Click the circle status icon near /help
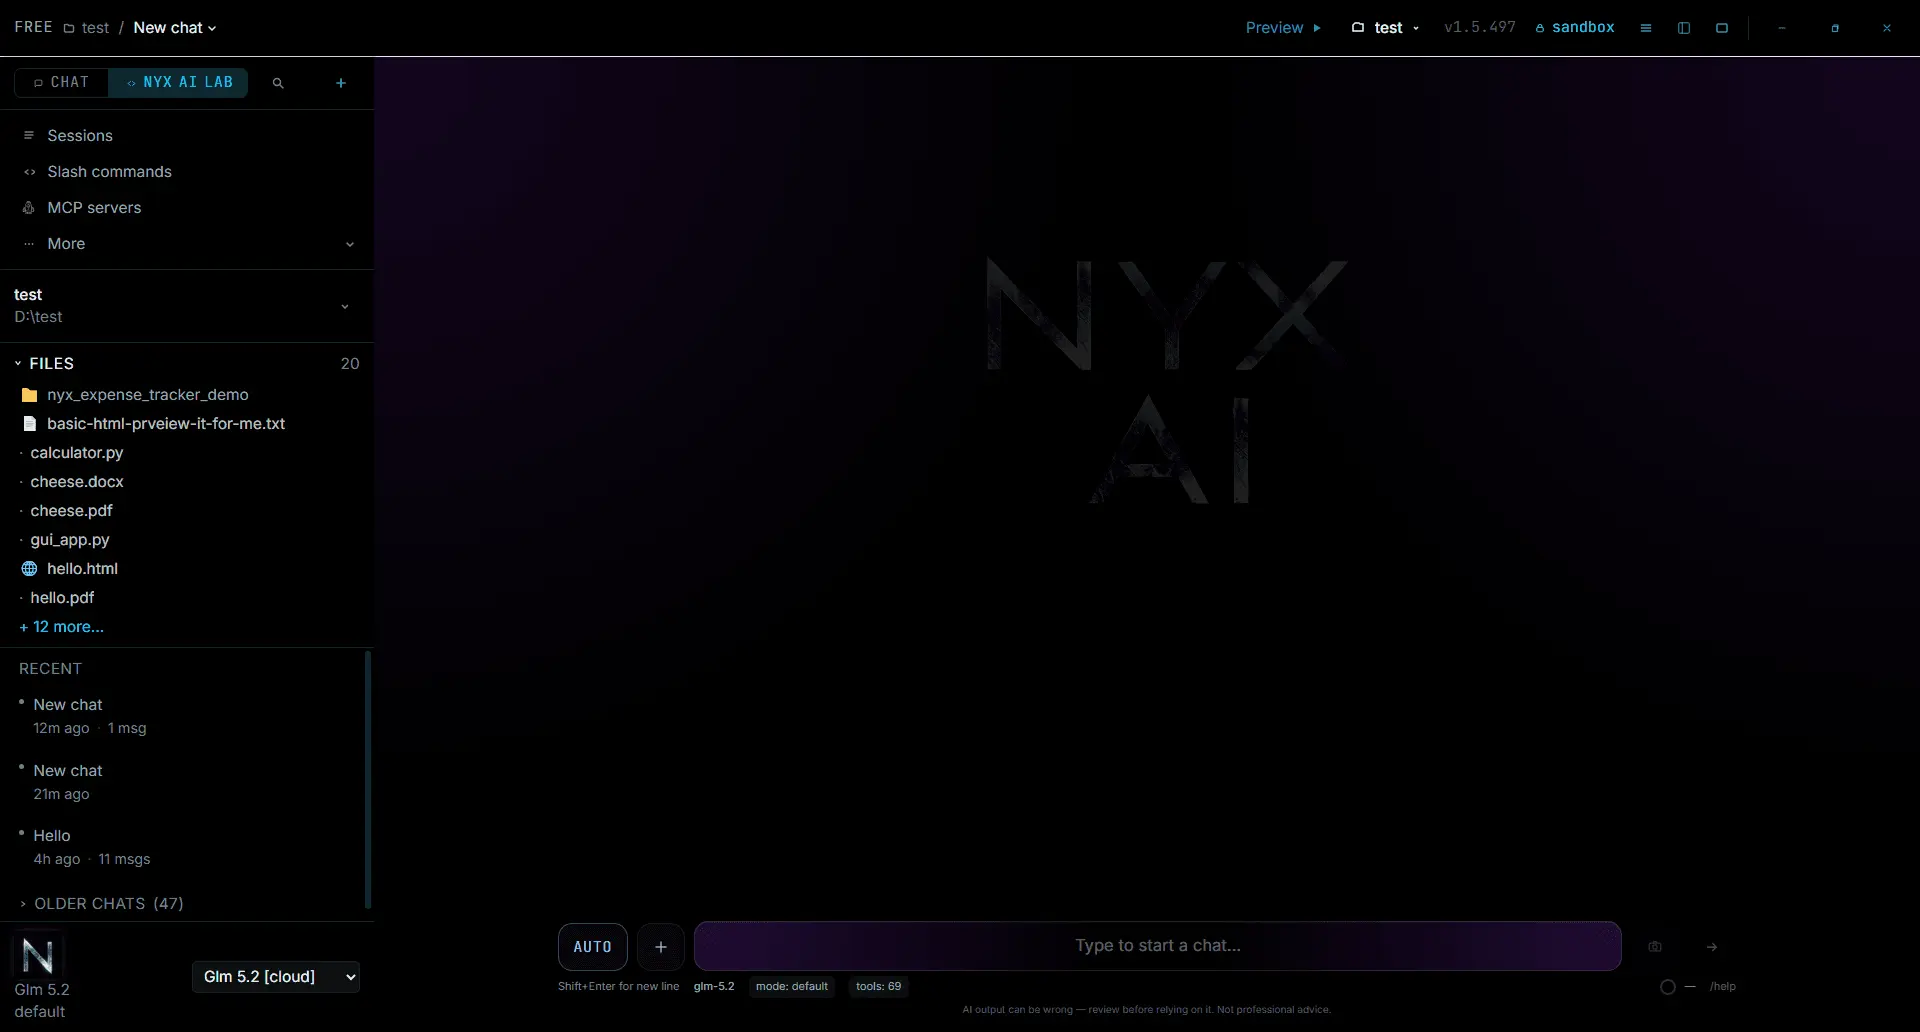This screenshot has width=1920, height=1032. coord(1668,987)
